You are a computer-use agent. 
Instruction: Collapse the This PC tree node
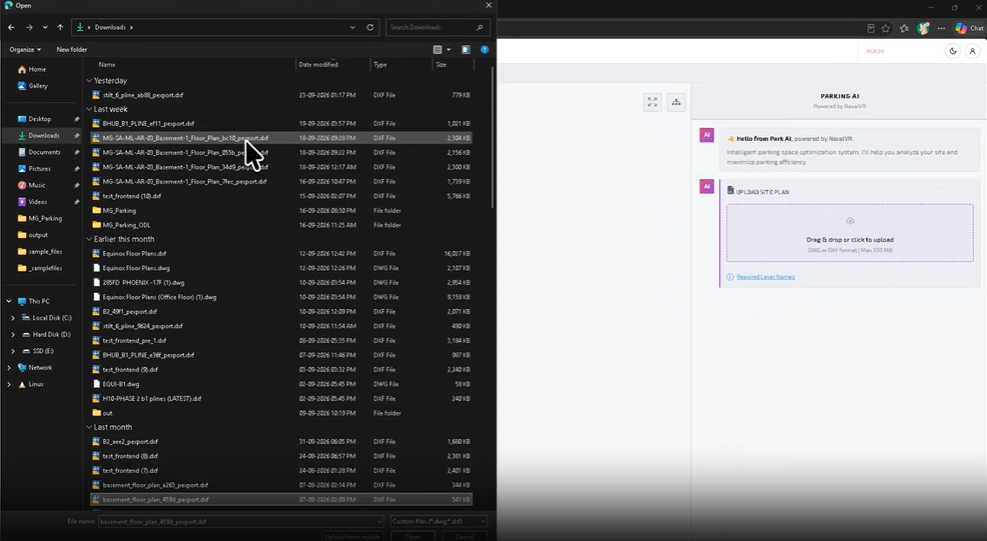(x=9, y=301)
